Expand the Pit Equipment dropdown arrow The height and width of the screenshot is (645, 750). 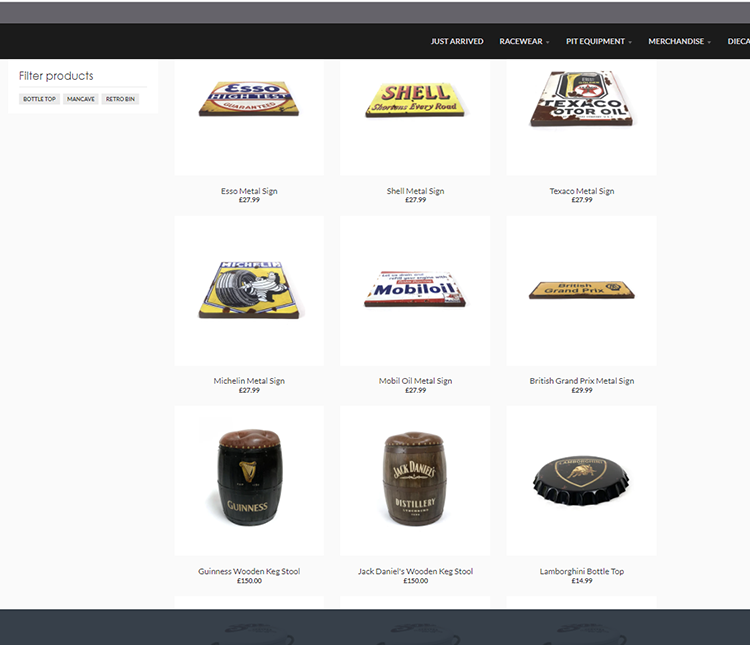tap(630, 42)
